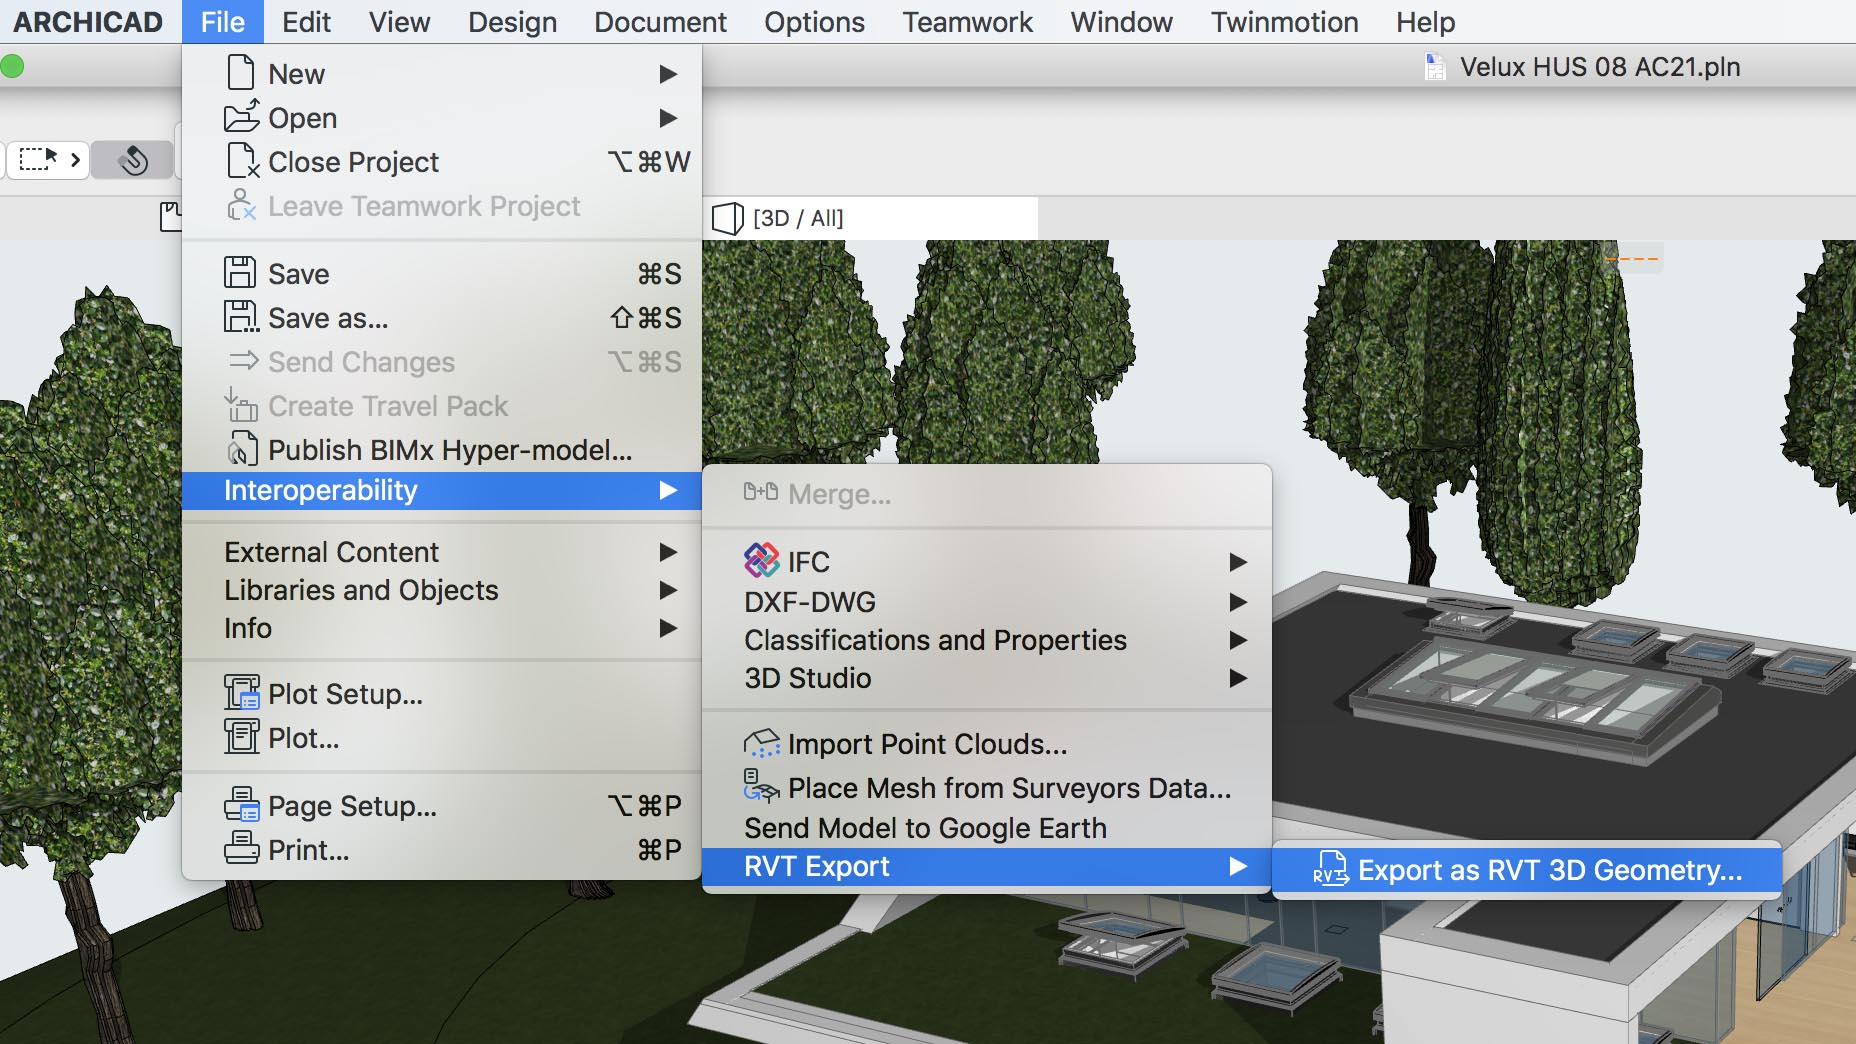Open the Teamwork menu
Screen dimensions: 1856x1044
pos(967,22)
